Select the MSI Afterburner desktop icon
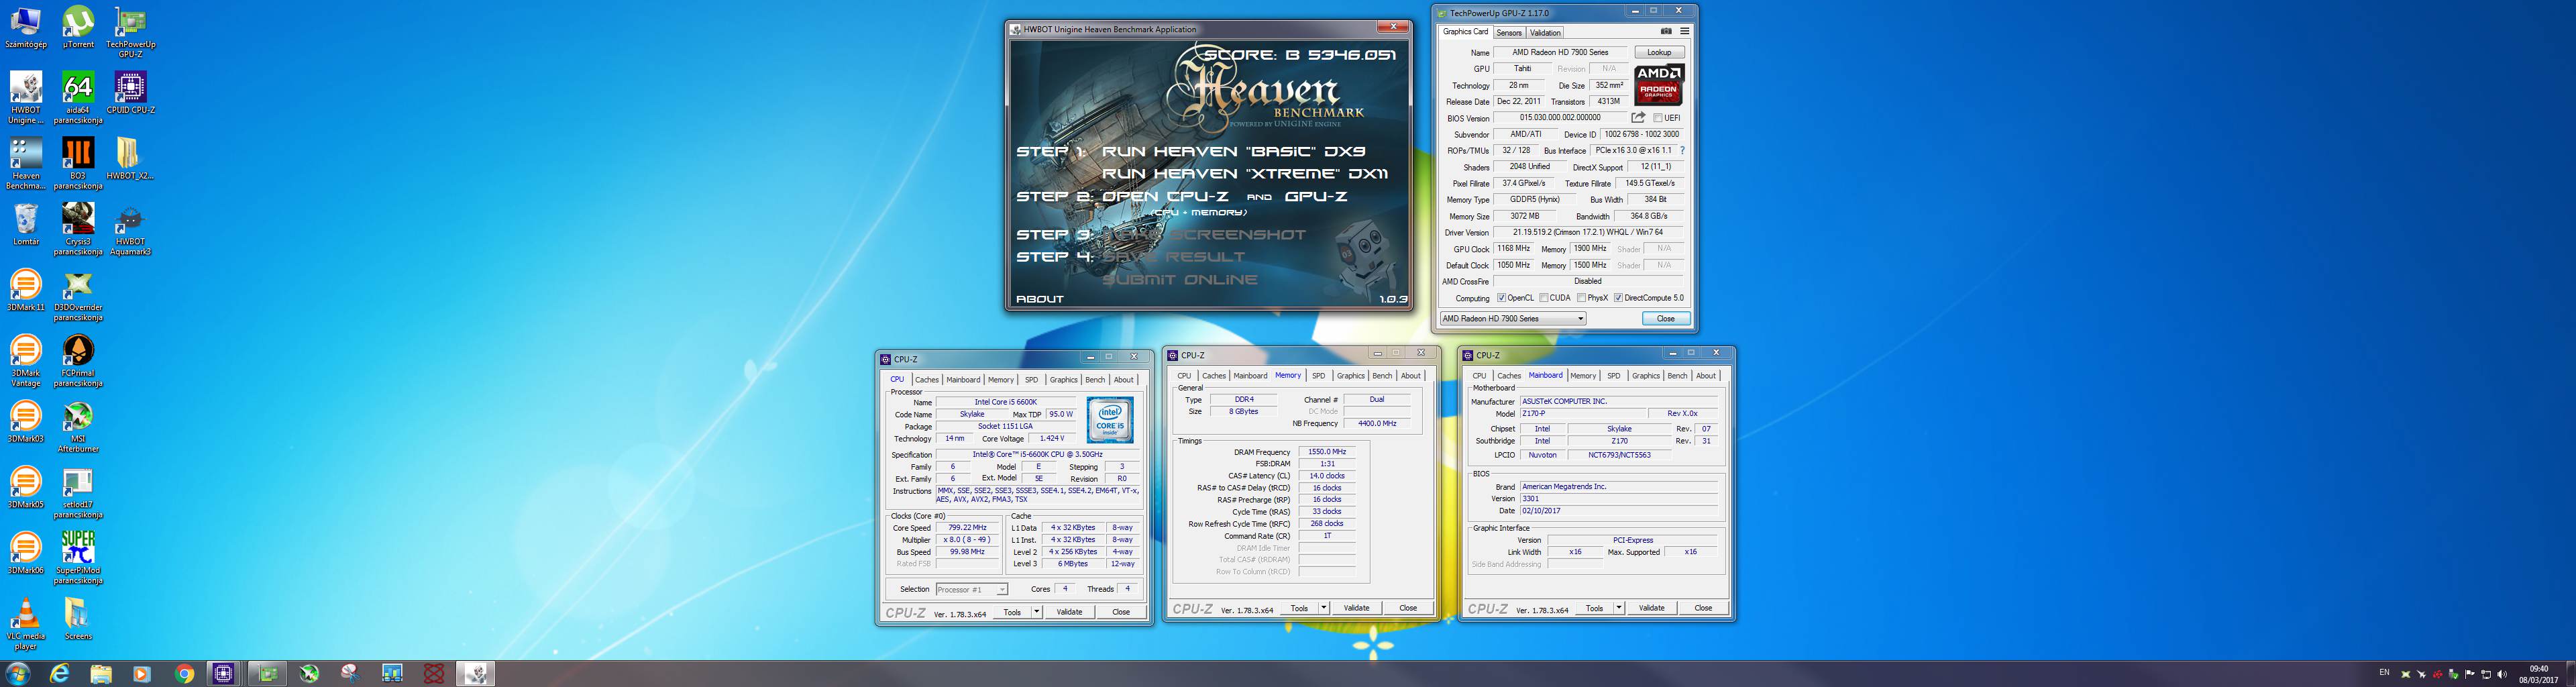 pyautogui.click(x=78, y=426)
